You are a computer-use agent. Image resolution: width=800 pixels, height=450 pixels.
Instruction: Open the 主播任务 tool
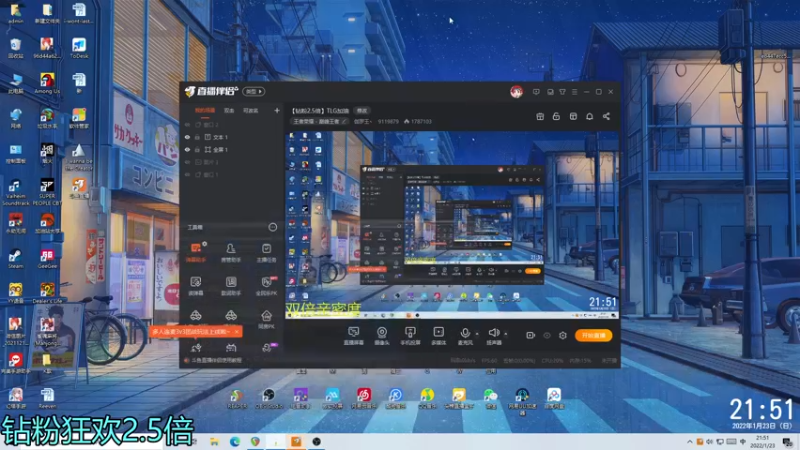pyautogui.click(x=266, y=252)
